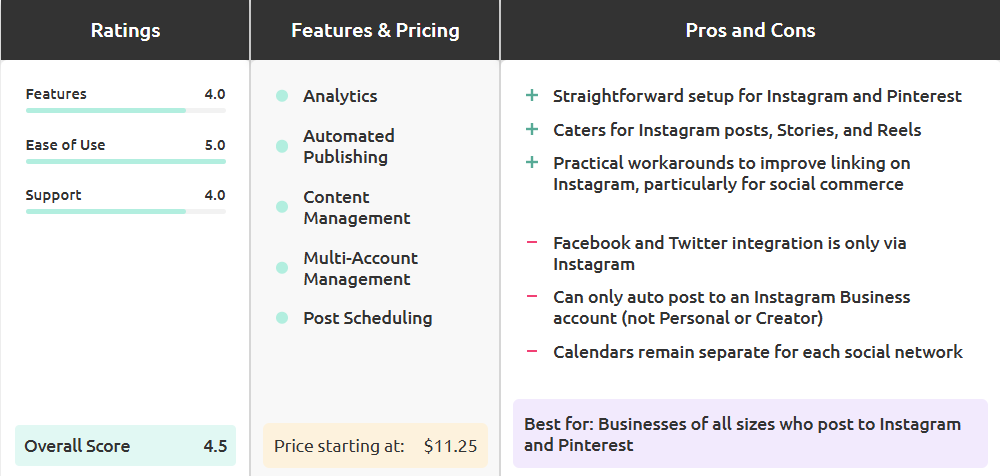1000x476 pixels.
Task: Select the Ratings column header
Action: click(x=125, y=30)
